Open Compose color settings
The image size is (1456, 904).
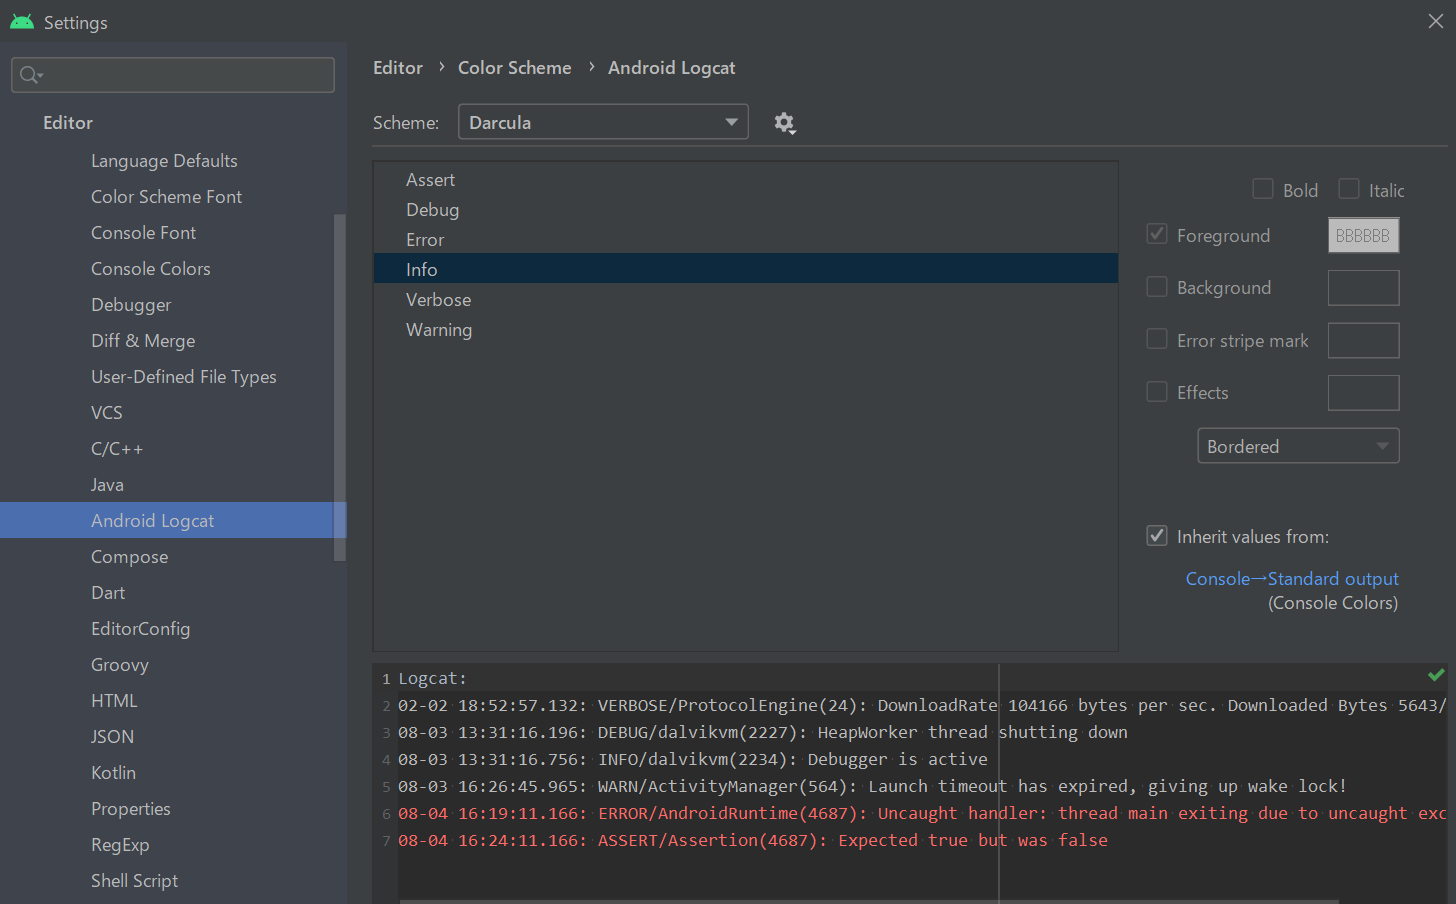coord(129,557)
